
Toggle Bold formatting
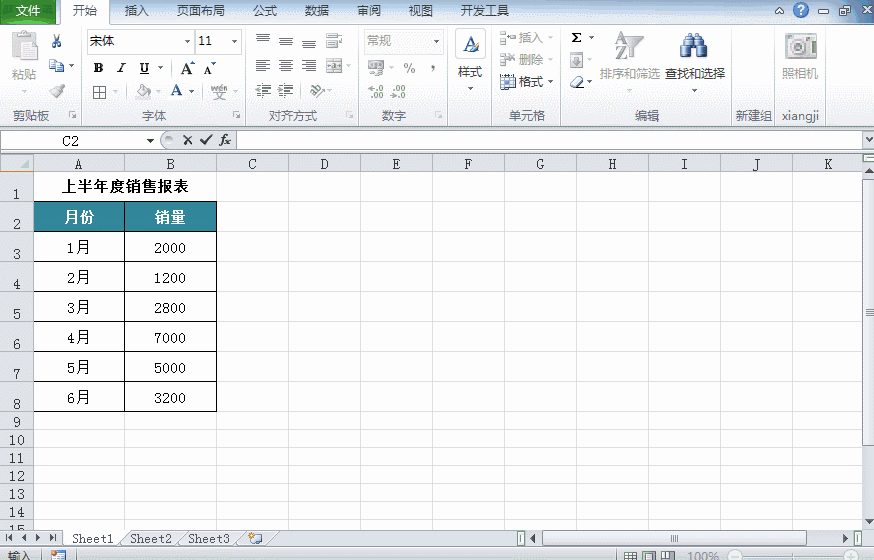(98, 68)
